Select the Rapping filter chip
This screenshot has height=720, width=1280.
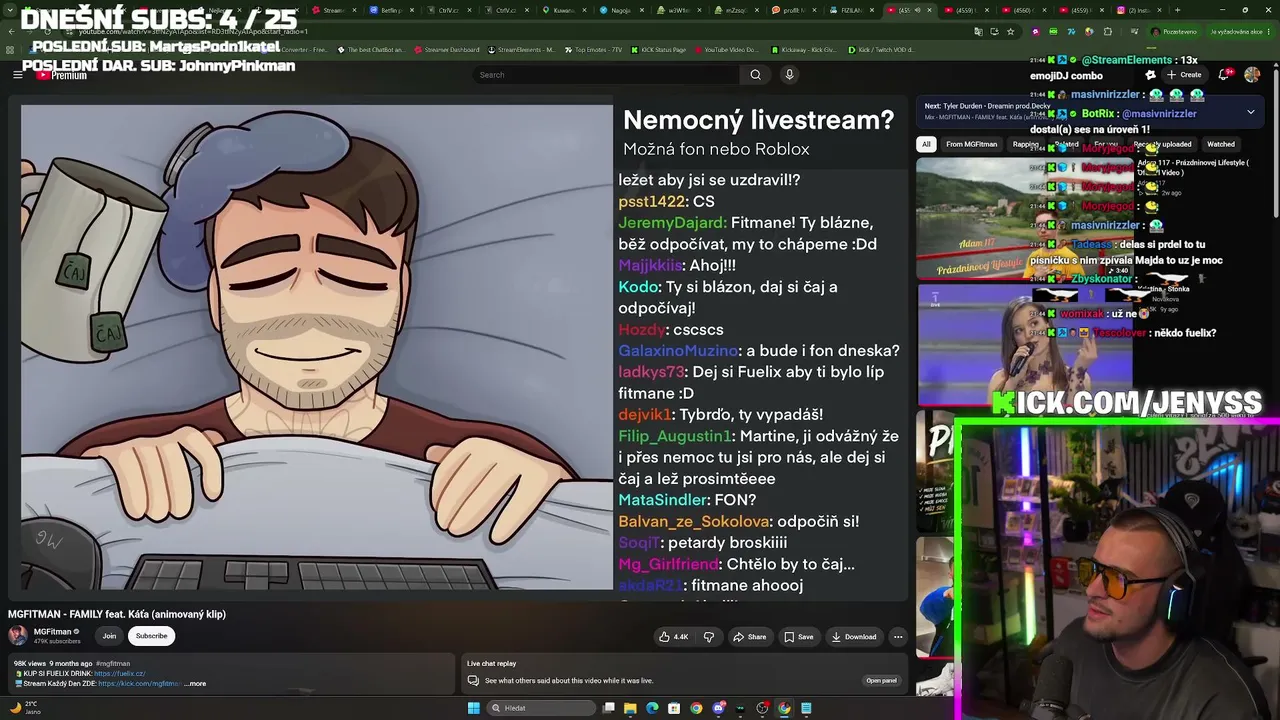(1025, 144)
